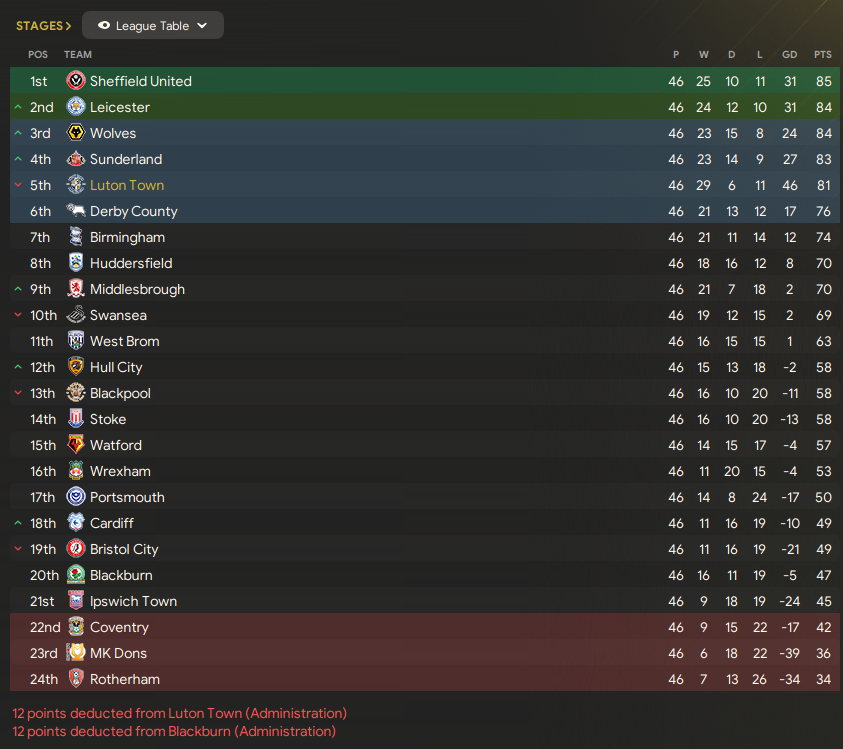Viewport: 843px width, 749px height.
Task: Sort table by PTS column header
Action: coord(823,54)
